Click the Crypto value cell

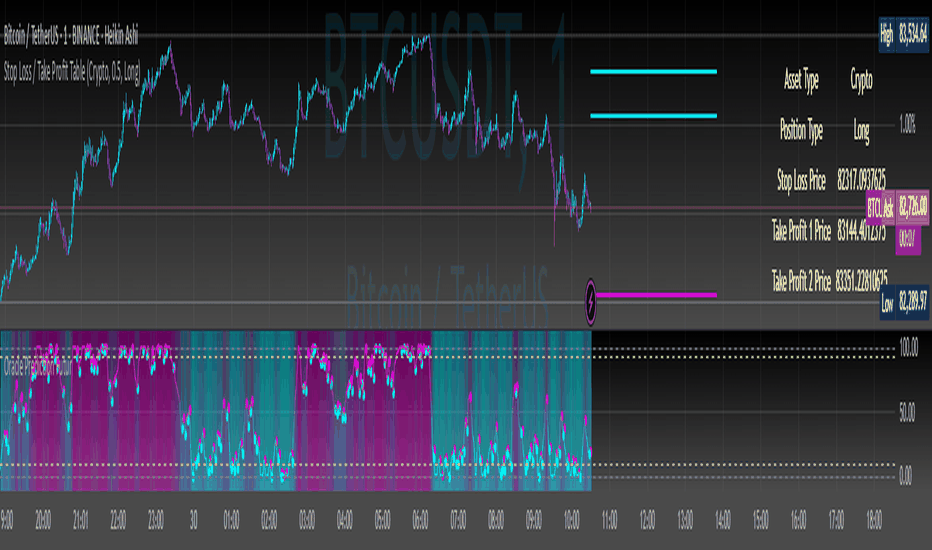coord(861,80)
